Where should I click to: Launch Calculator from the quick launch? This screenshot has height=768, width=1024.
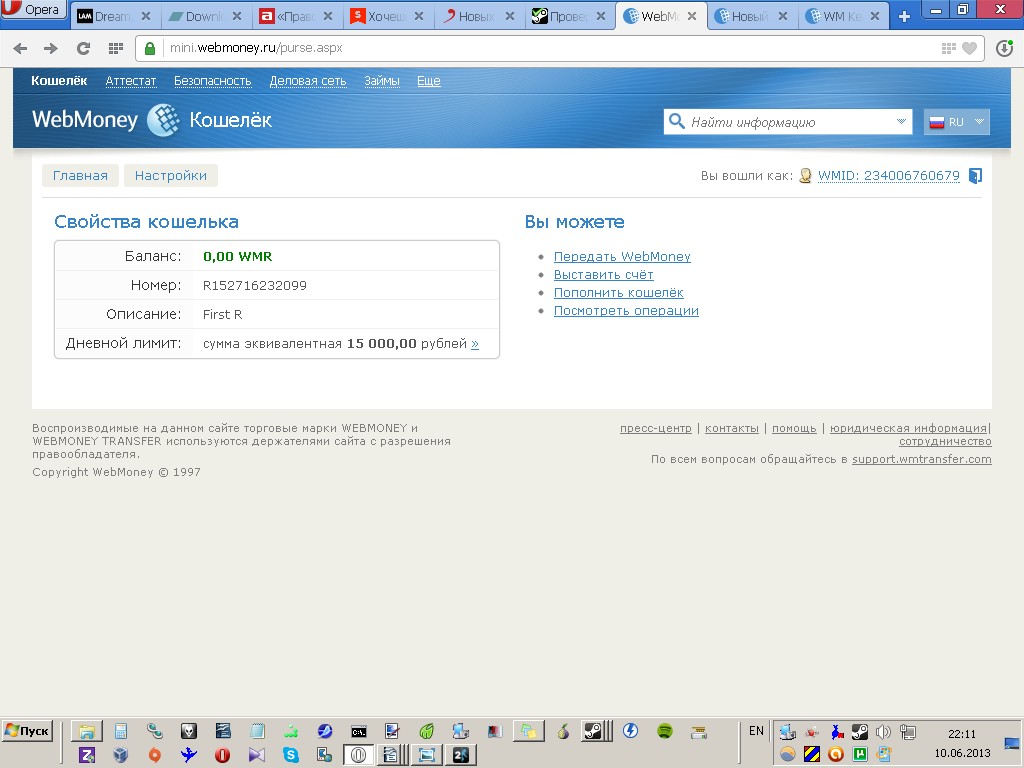[x=121, y=731]
